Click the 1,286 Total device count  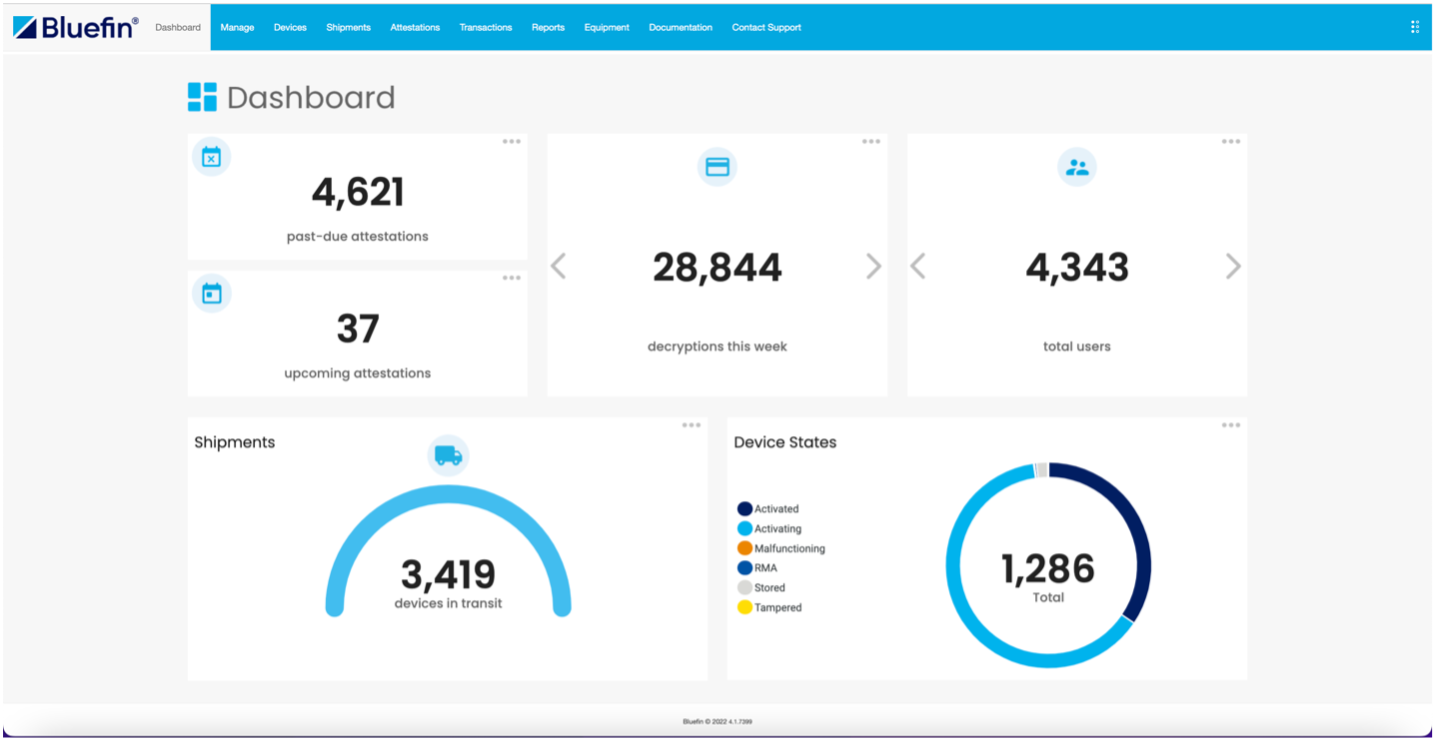(1048, 569)
